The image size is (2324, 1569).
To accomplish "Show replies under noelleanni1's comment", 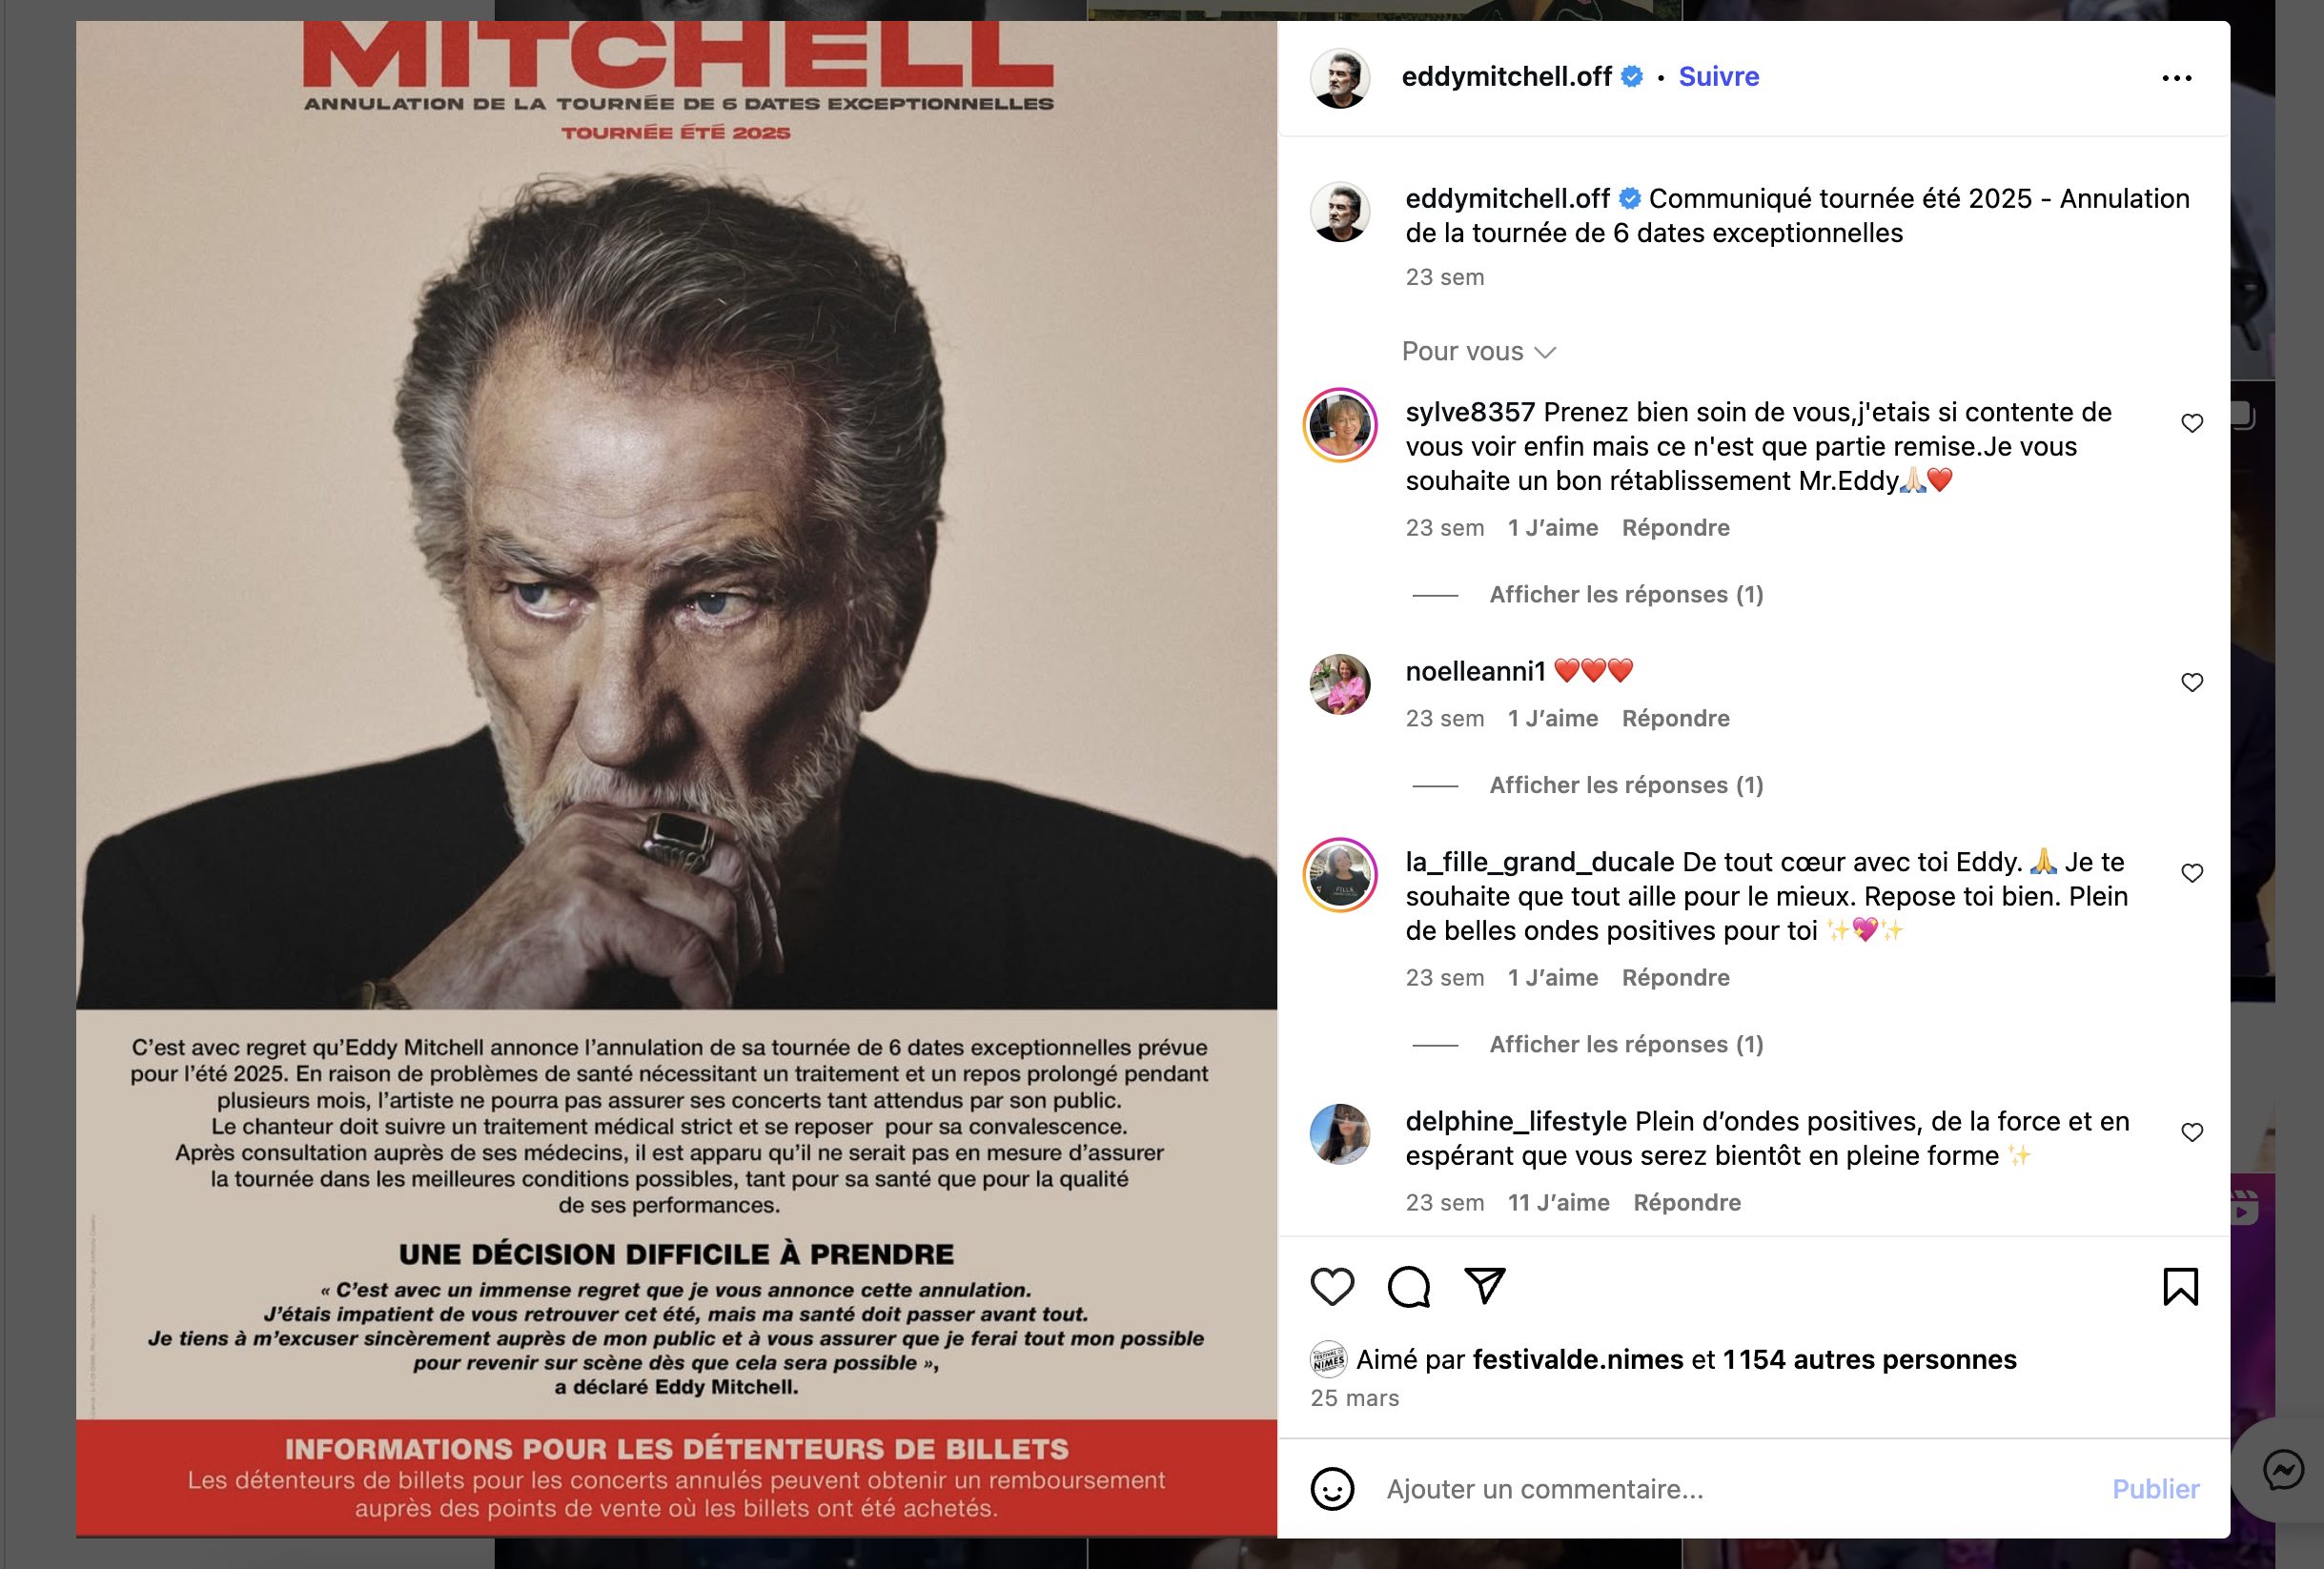I will (x=1626, y=786).
